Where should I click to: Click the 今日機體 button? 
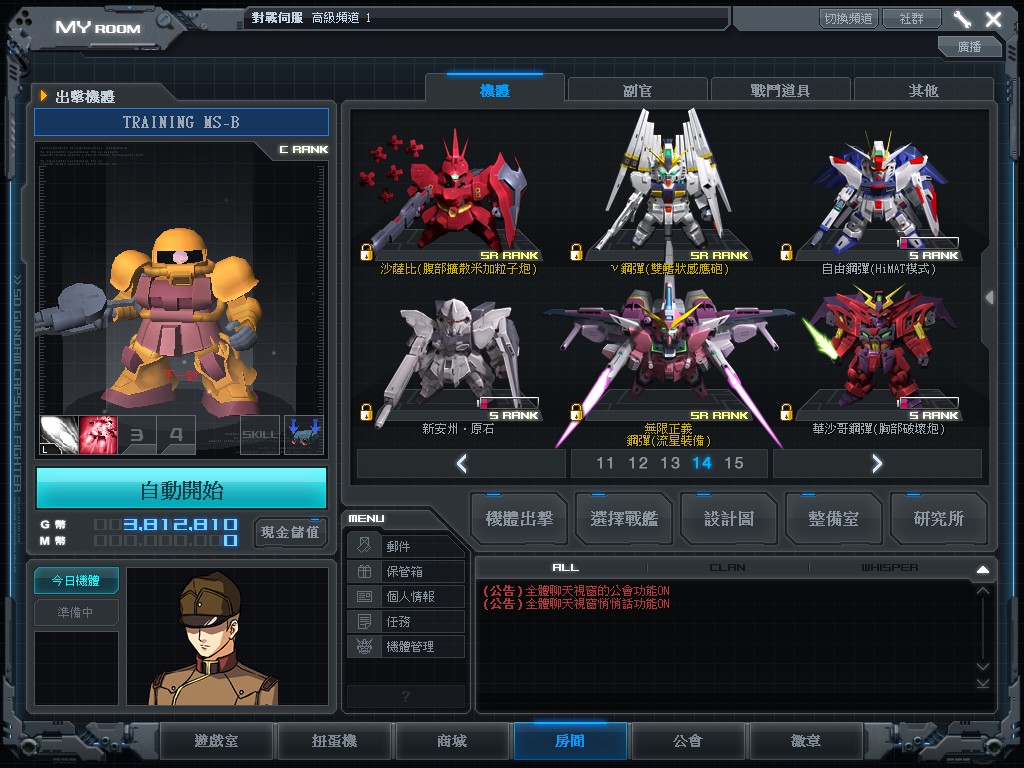[76, 581]
